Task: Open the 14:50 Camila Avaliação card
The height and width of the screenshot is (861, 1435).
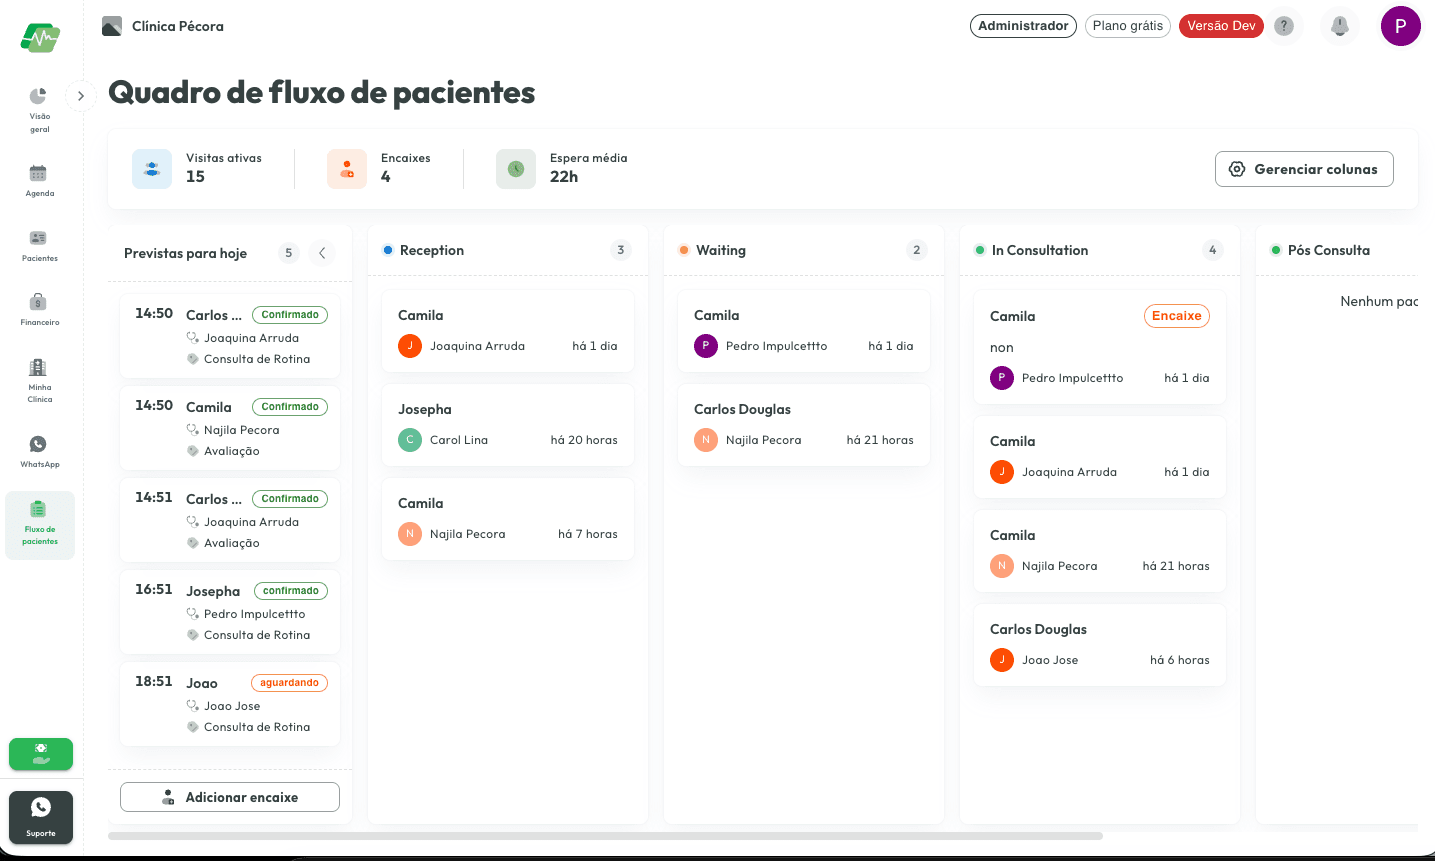Action: point(230,428)
